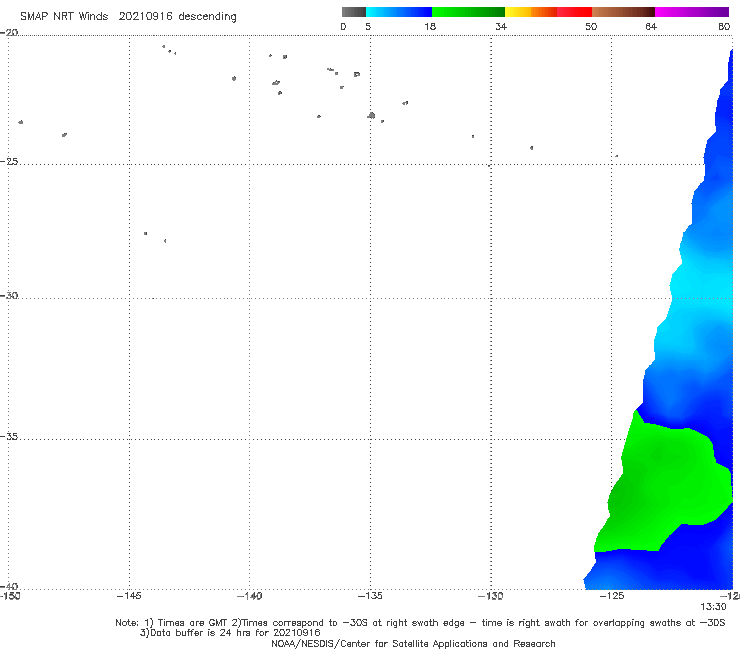Click the swath time label '13:30'
740x650 pixels.
(713, 607)
